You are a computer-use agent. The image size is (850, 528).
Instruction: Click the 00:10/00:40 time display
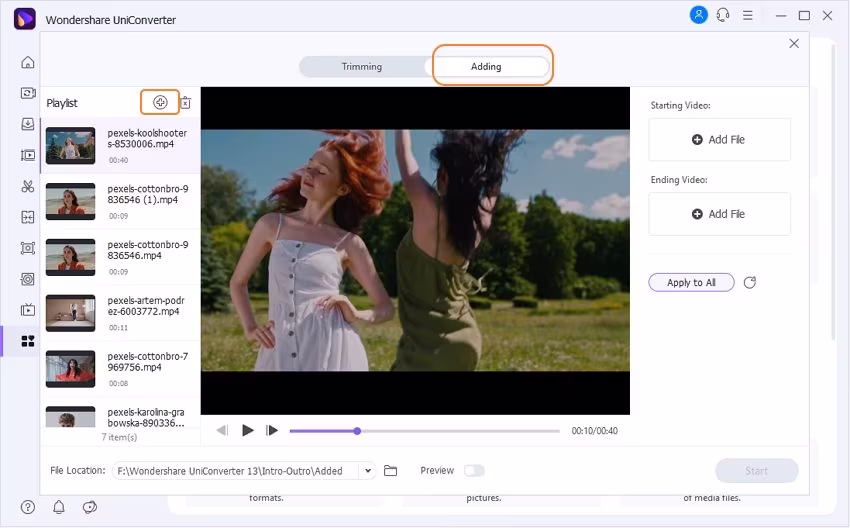594,431
